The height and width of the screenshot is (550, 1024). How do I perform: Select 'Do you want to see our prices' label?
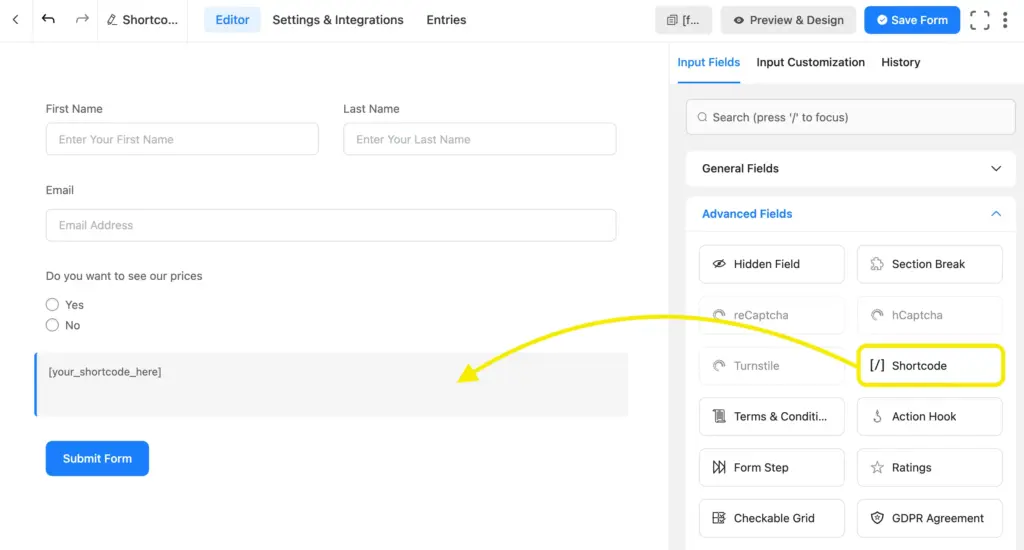(x=124, y=276)
